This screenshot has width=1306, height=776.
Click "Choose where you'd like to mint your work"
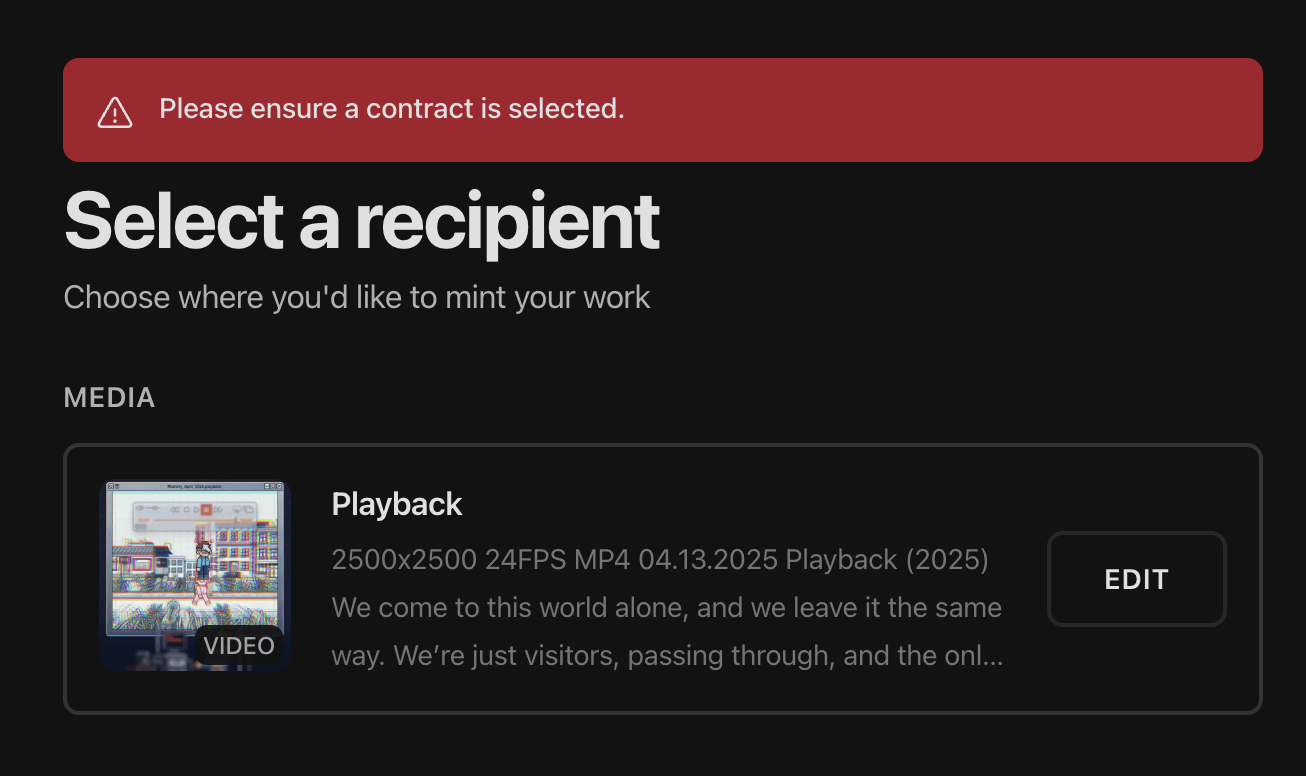[x=357, y=297]
